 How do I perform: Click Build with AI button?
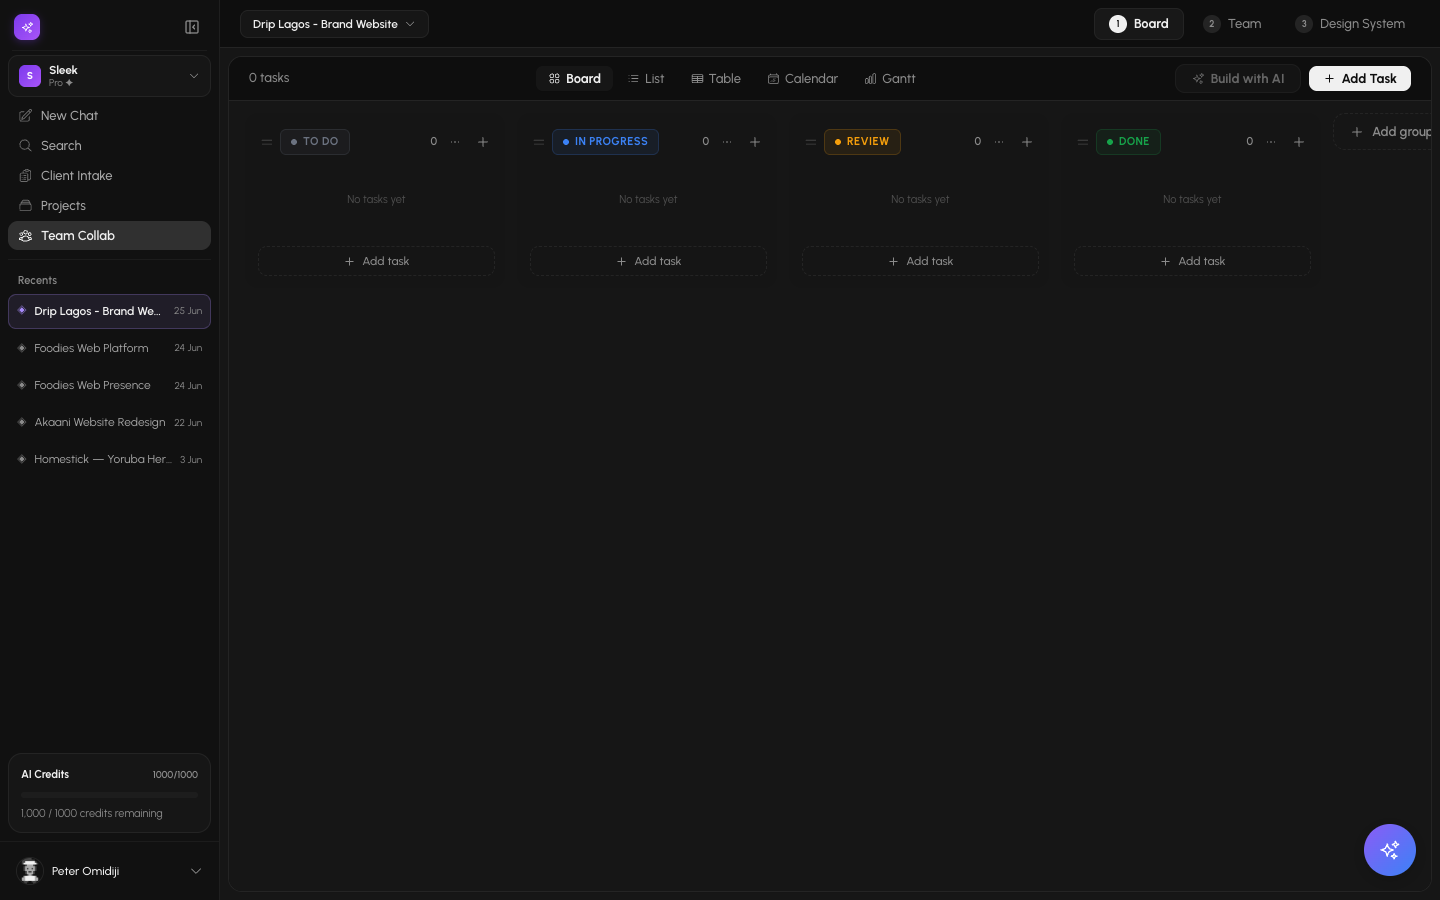pyautogui.click(x=1238, y=79)
